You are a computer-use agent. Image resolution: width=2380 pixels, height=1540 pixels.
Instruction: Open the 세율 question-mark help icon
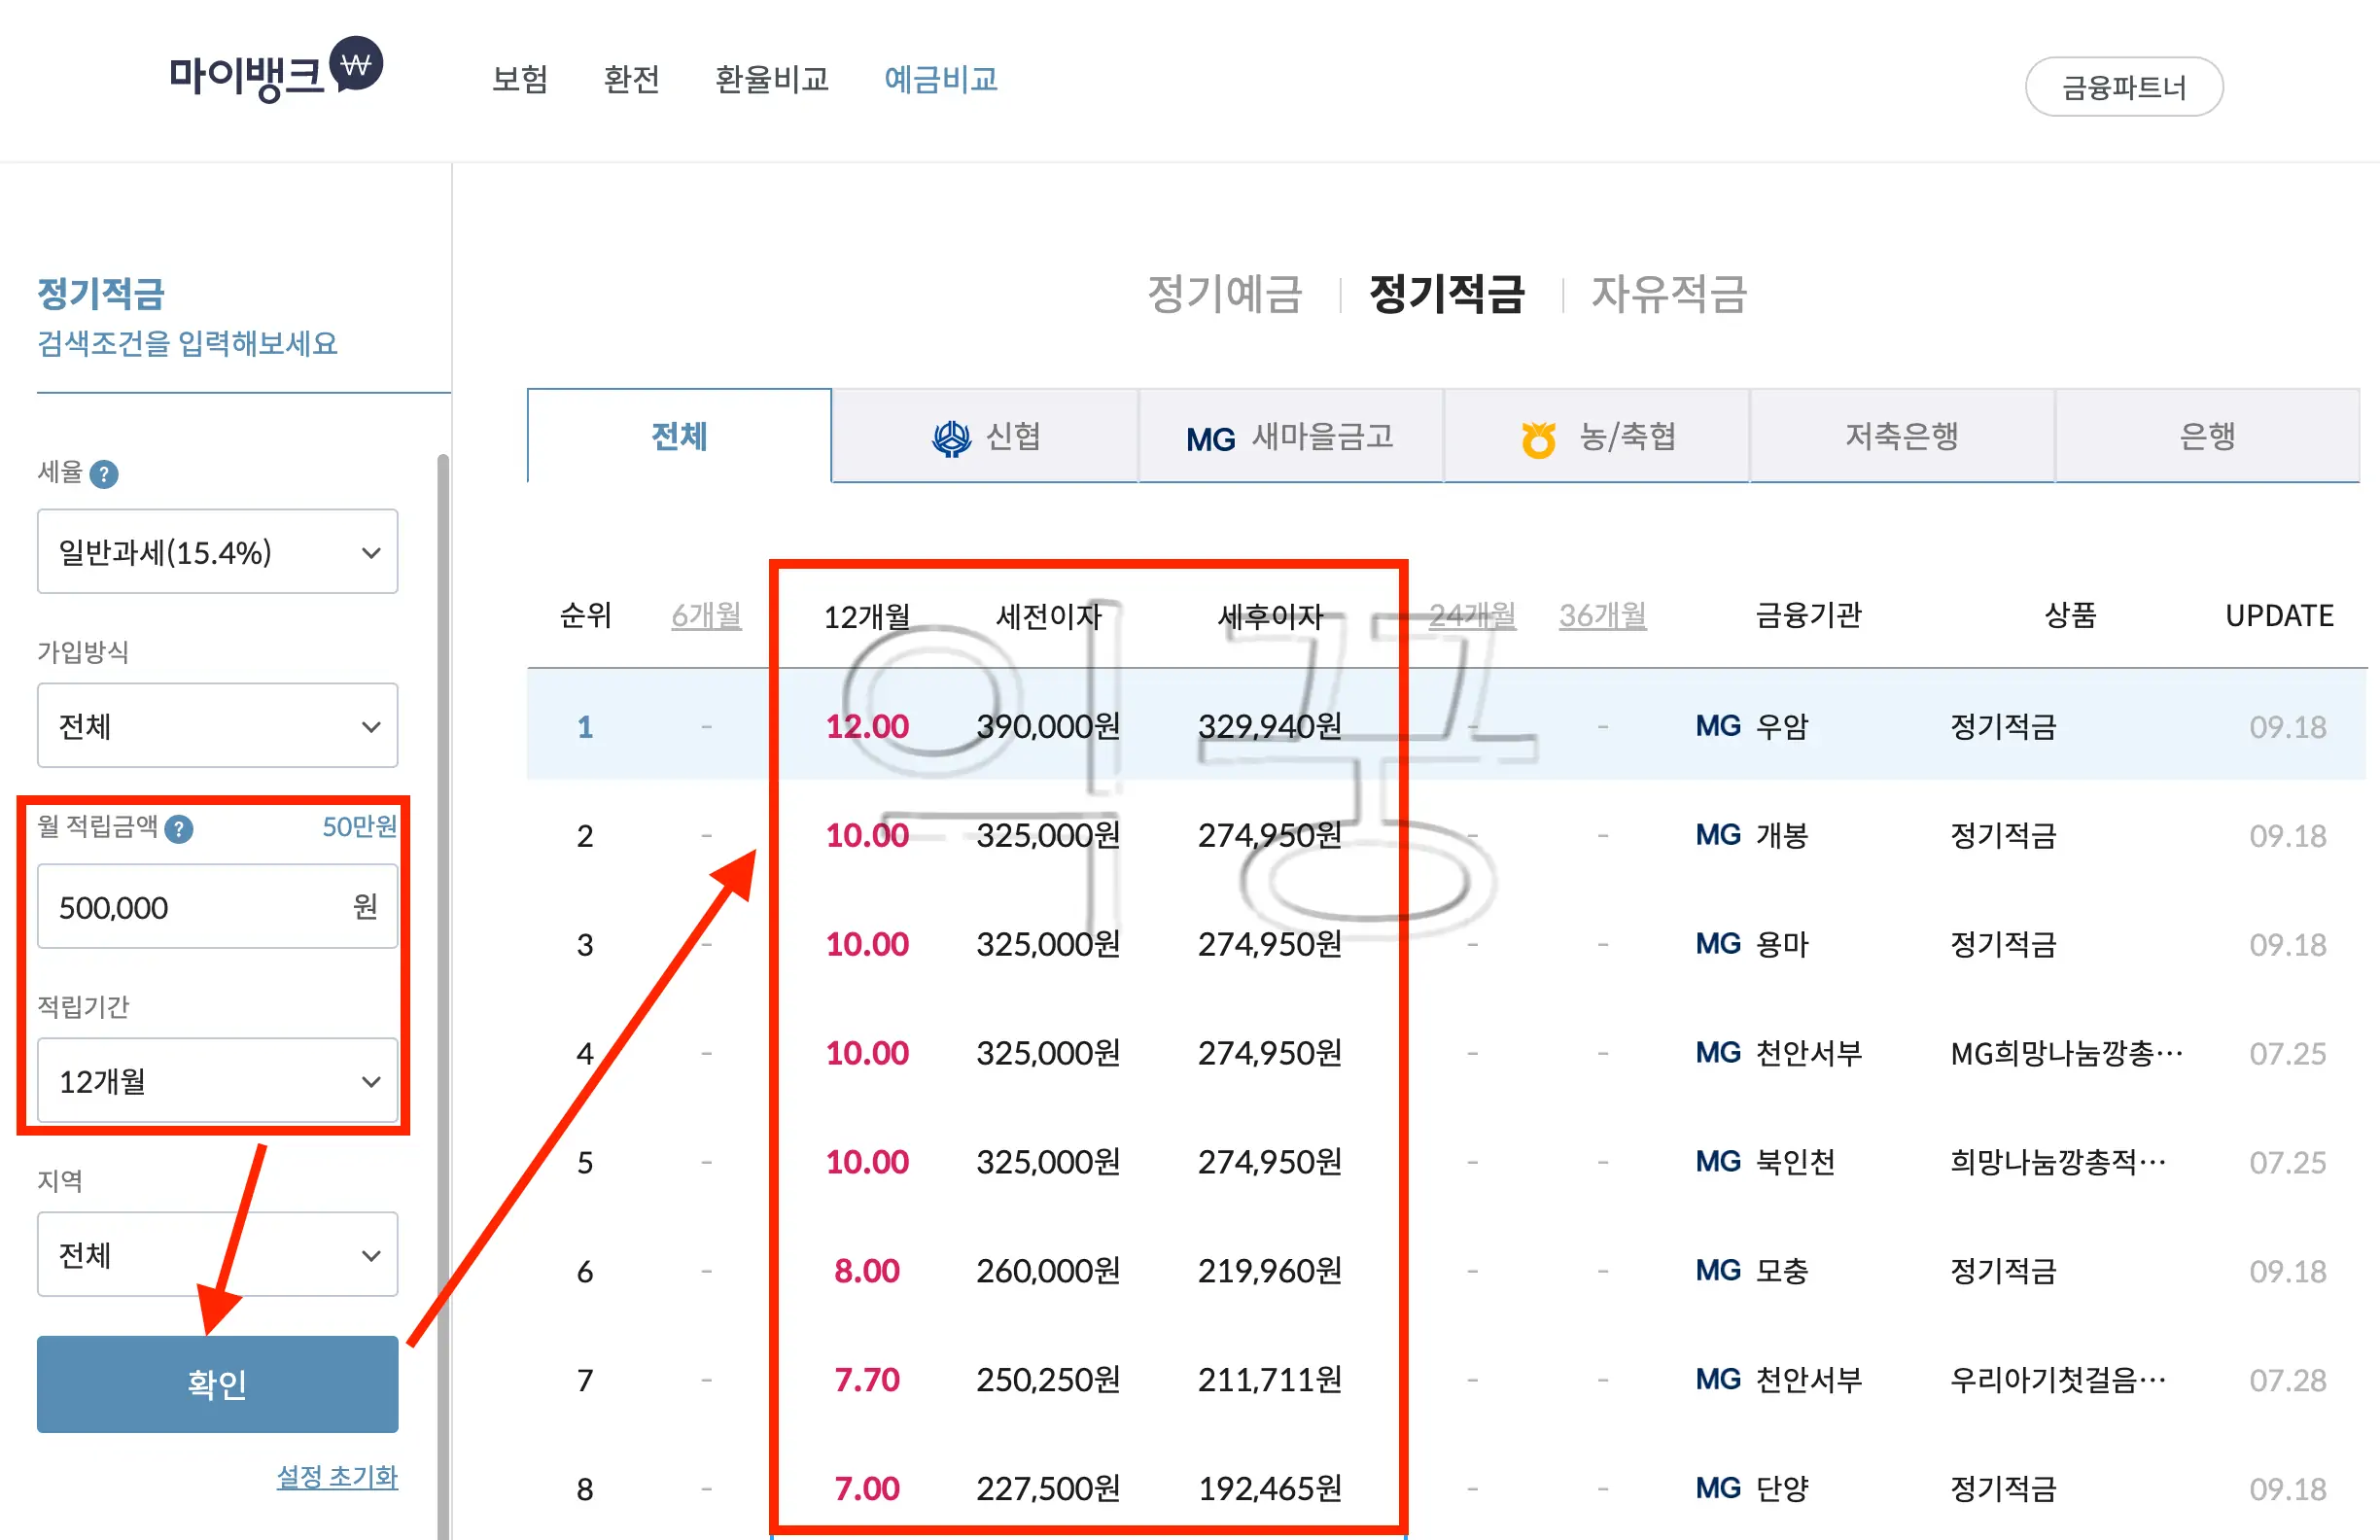click(x=107, y=474)
